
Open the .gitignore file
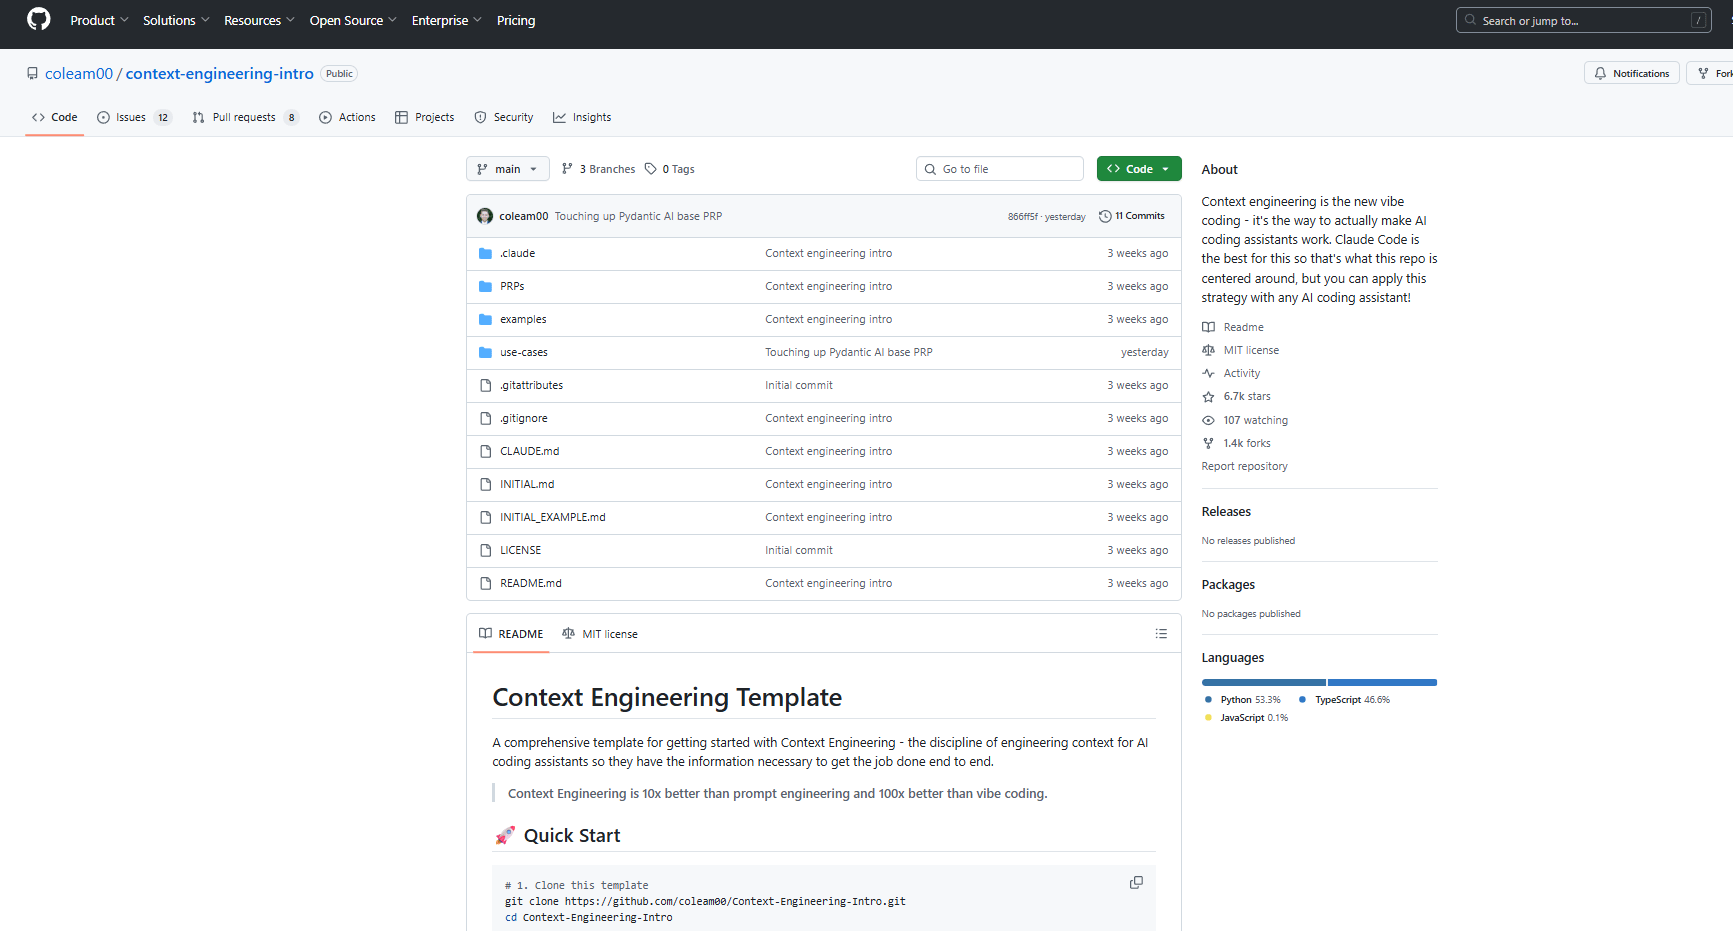(523, 418)
